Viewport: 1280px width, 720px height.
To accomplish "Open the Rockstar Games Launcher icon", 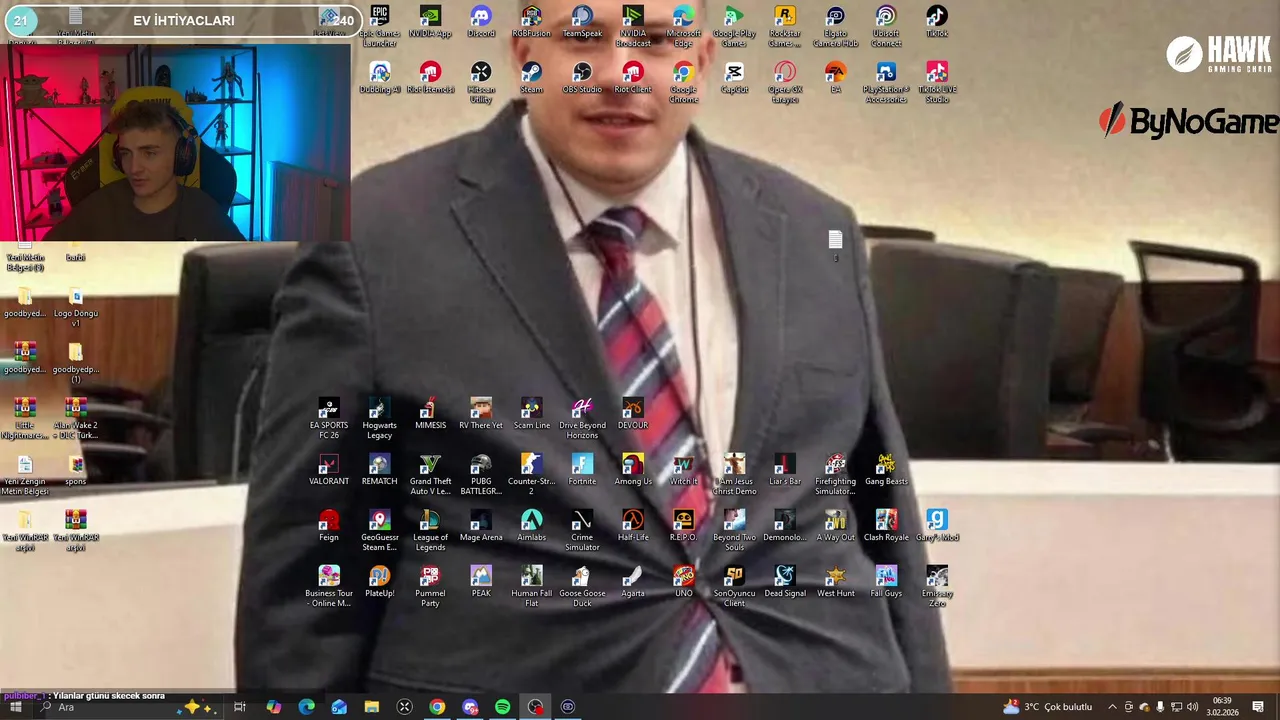I will 785,26.
